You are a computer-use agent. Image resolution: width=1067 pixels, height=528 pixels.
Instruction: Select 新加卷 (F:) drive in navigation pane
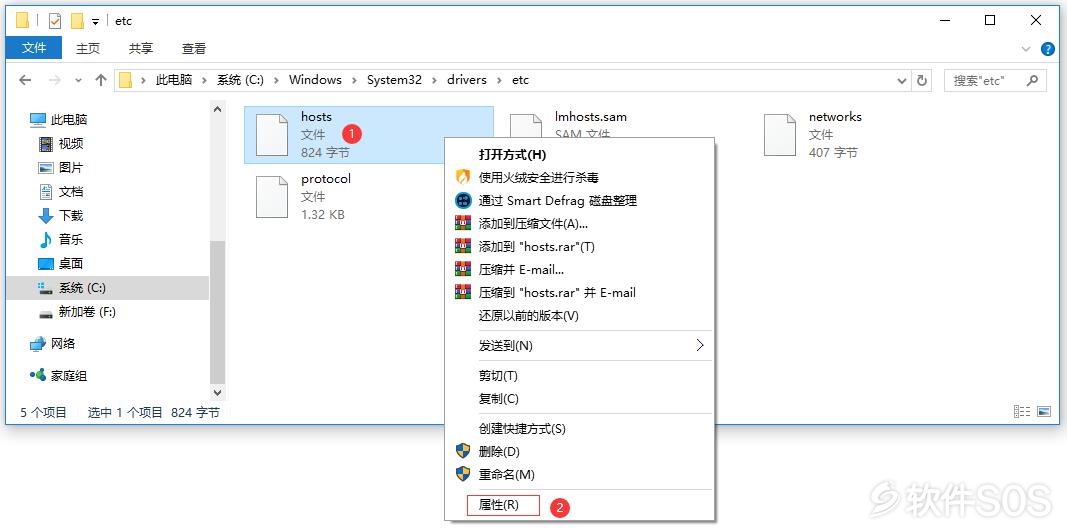(78, 312)
